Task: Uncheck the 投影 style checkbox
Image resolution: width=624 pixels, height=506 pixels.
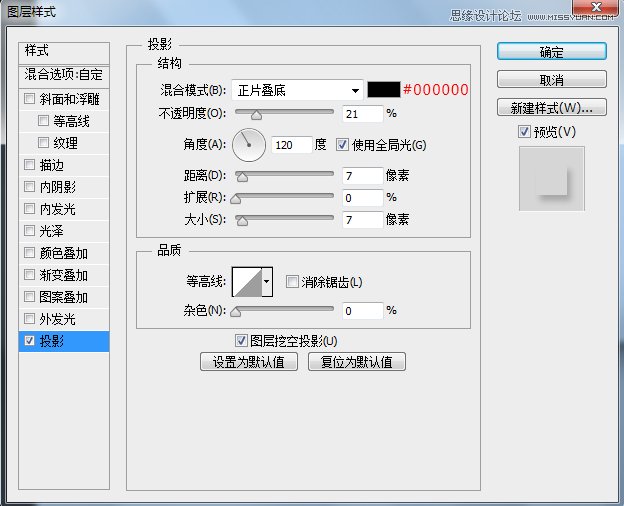Action: tap(29, 340)
